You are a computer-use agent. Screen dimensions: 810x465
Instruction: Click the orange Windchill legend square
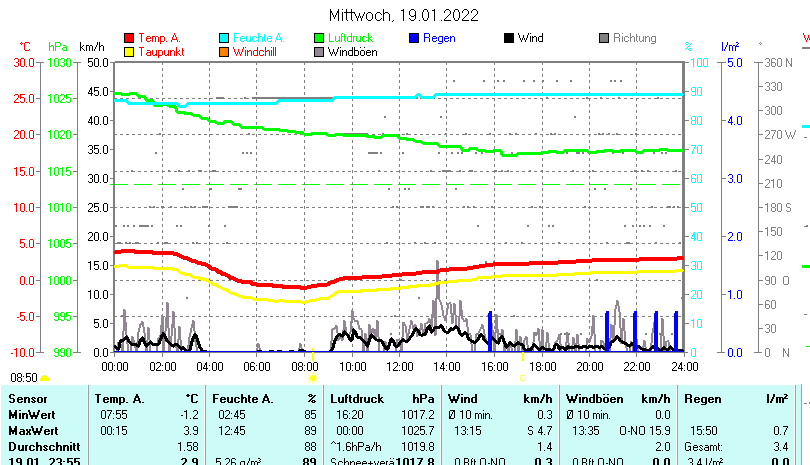225,52
